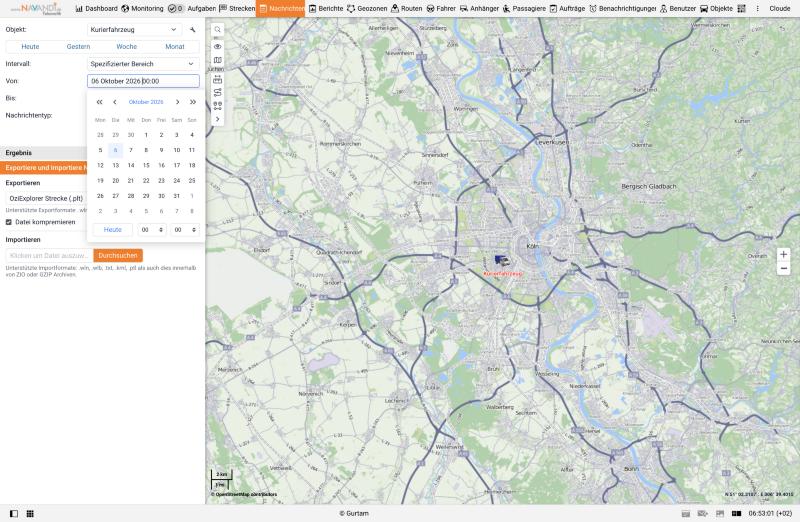Toggle the left panel layout icon
Viewport: 800px width, 522px height.
point(14,513)
